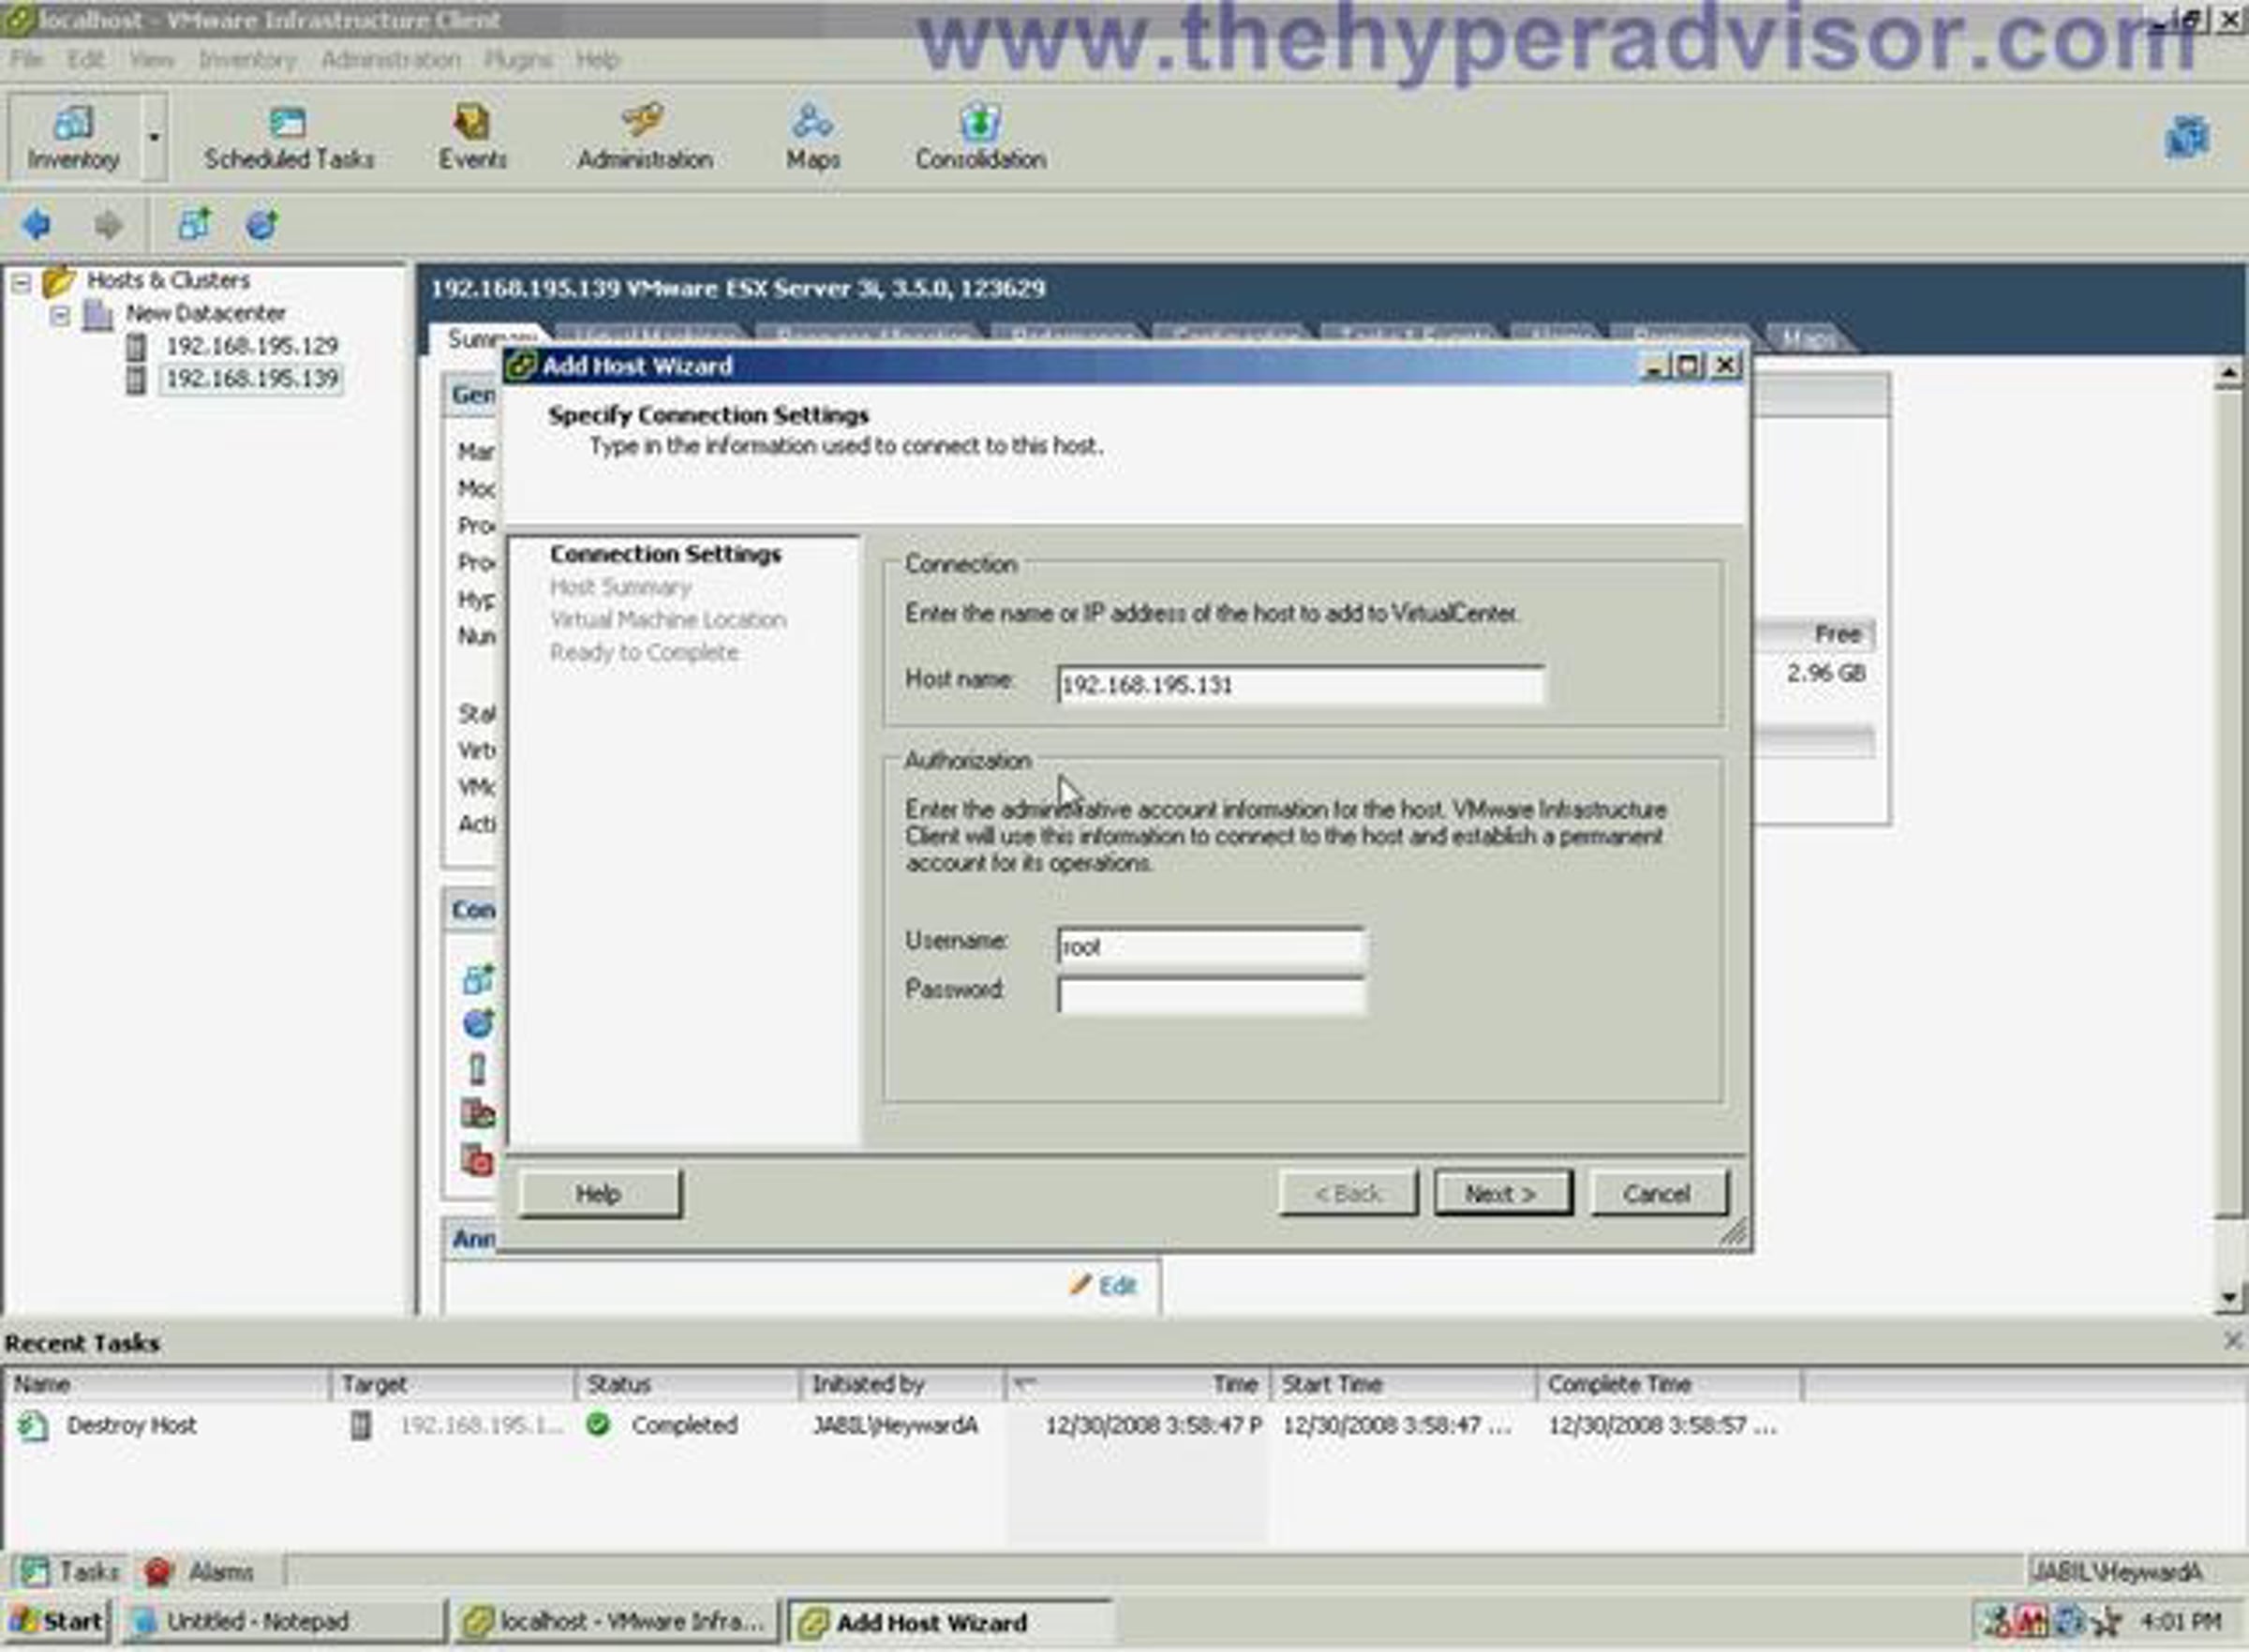Click the Destroy Host task icon
This screenshot has width=2249, height=1652.
[33, 1425]
